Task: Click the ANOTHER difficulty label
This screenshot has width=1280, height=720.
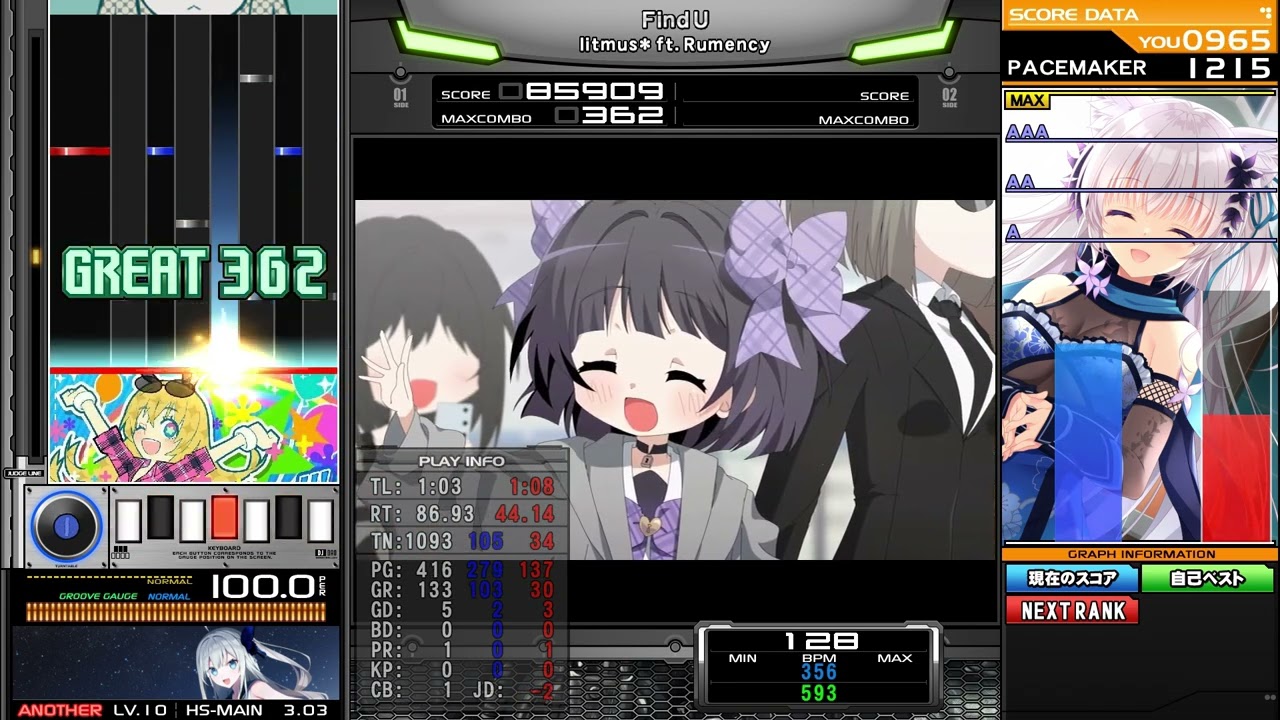Action: coord(60,710)
